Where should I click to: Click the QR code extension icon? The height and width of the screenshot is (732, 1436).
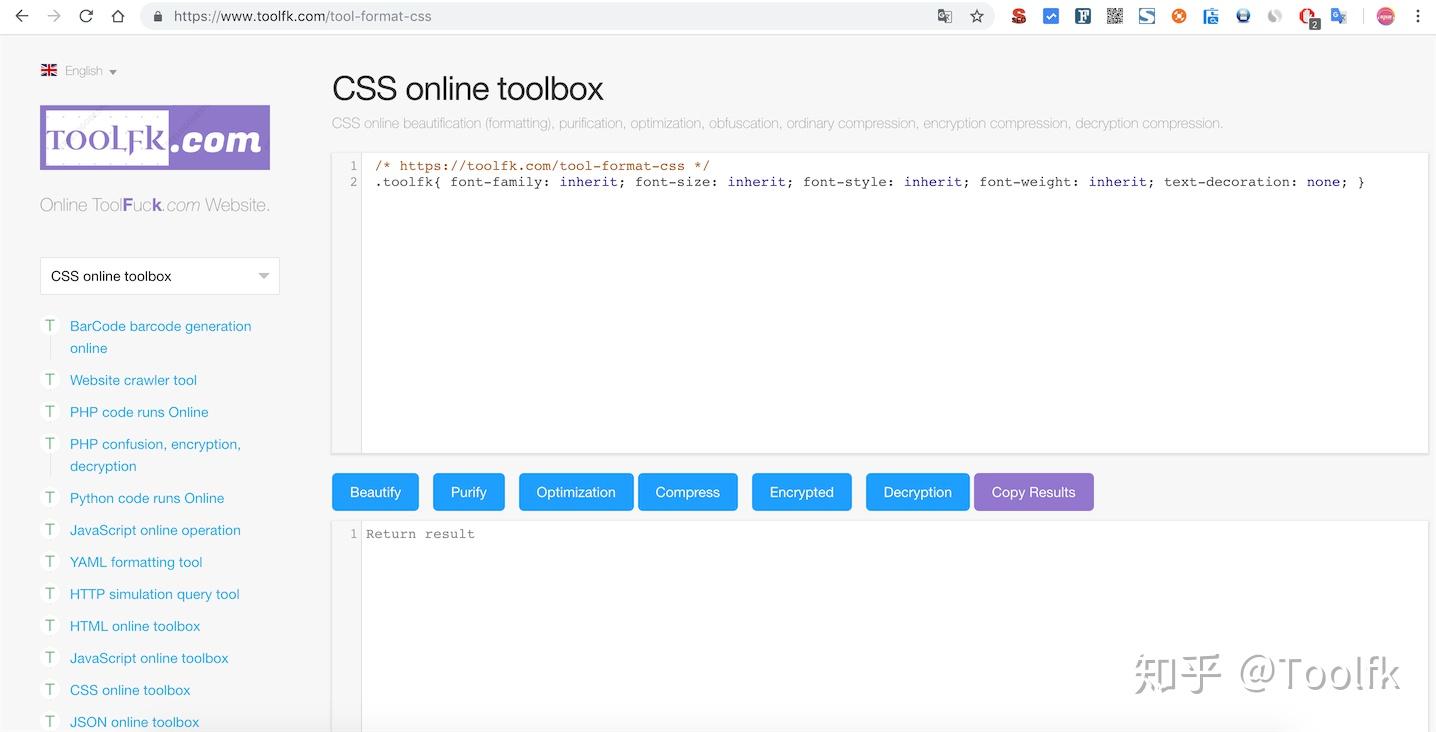pos(1115,16)
